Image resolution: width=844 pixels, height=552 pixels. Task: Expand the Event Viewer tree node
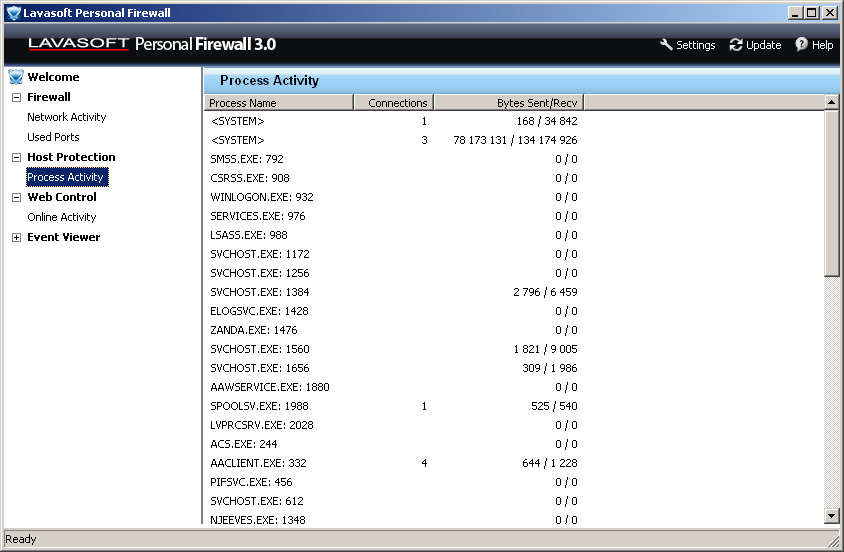point(16,238)
